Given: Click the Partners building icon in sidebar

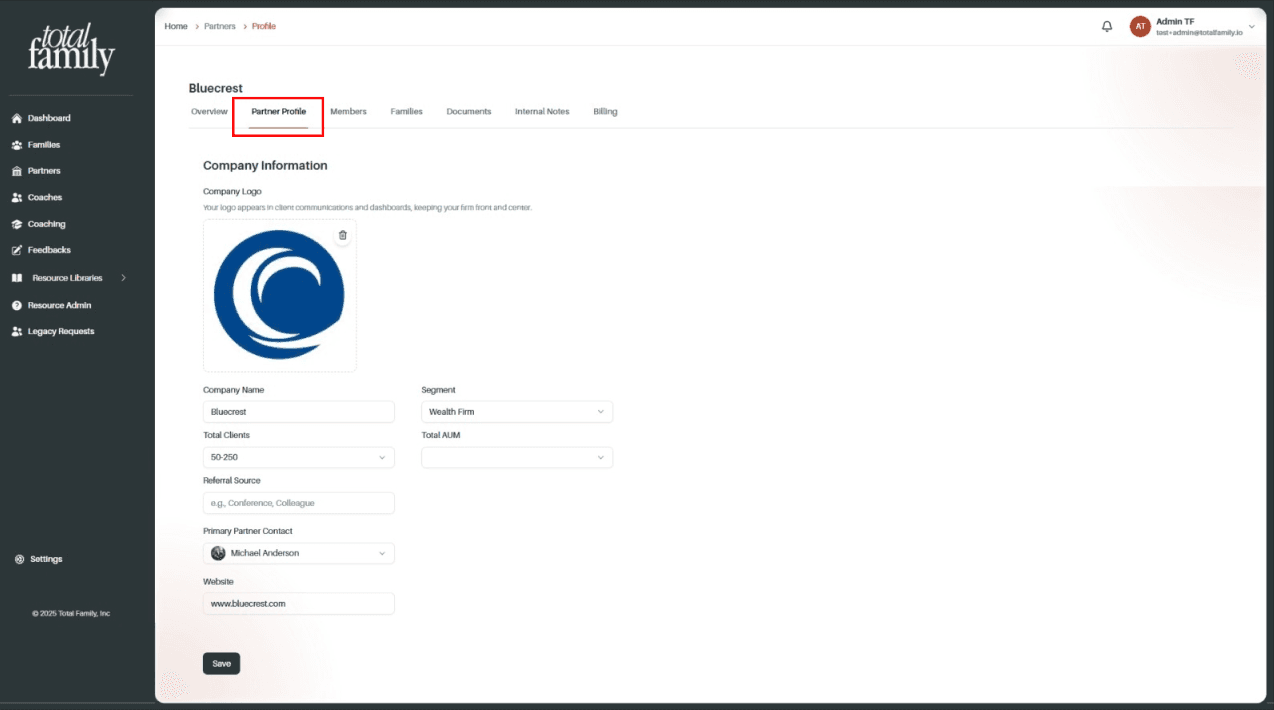Looking at the screenshot, I should coord(17,171).
